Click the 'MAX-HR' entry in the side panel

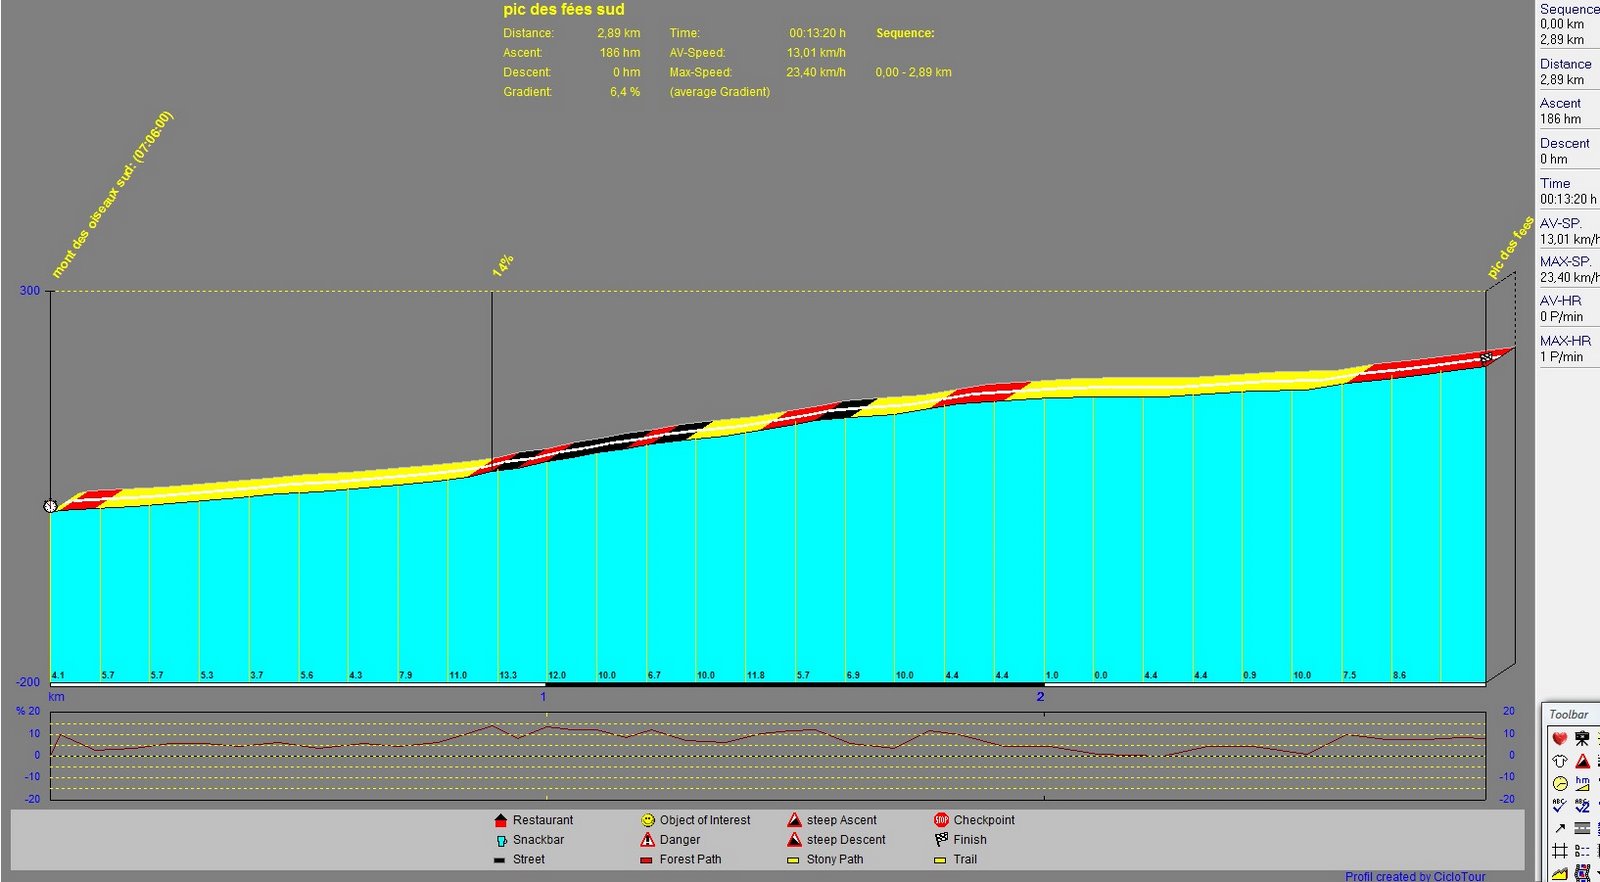[x=1565, y=341]
